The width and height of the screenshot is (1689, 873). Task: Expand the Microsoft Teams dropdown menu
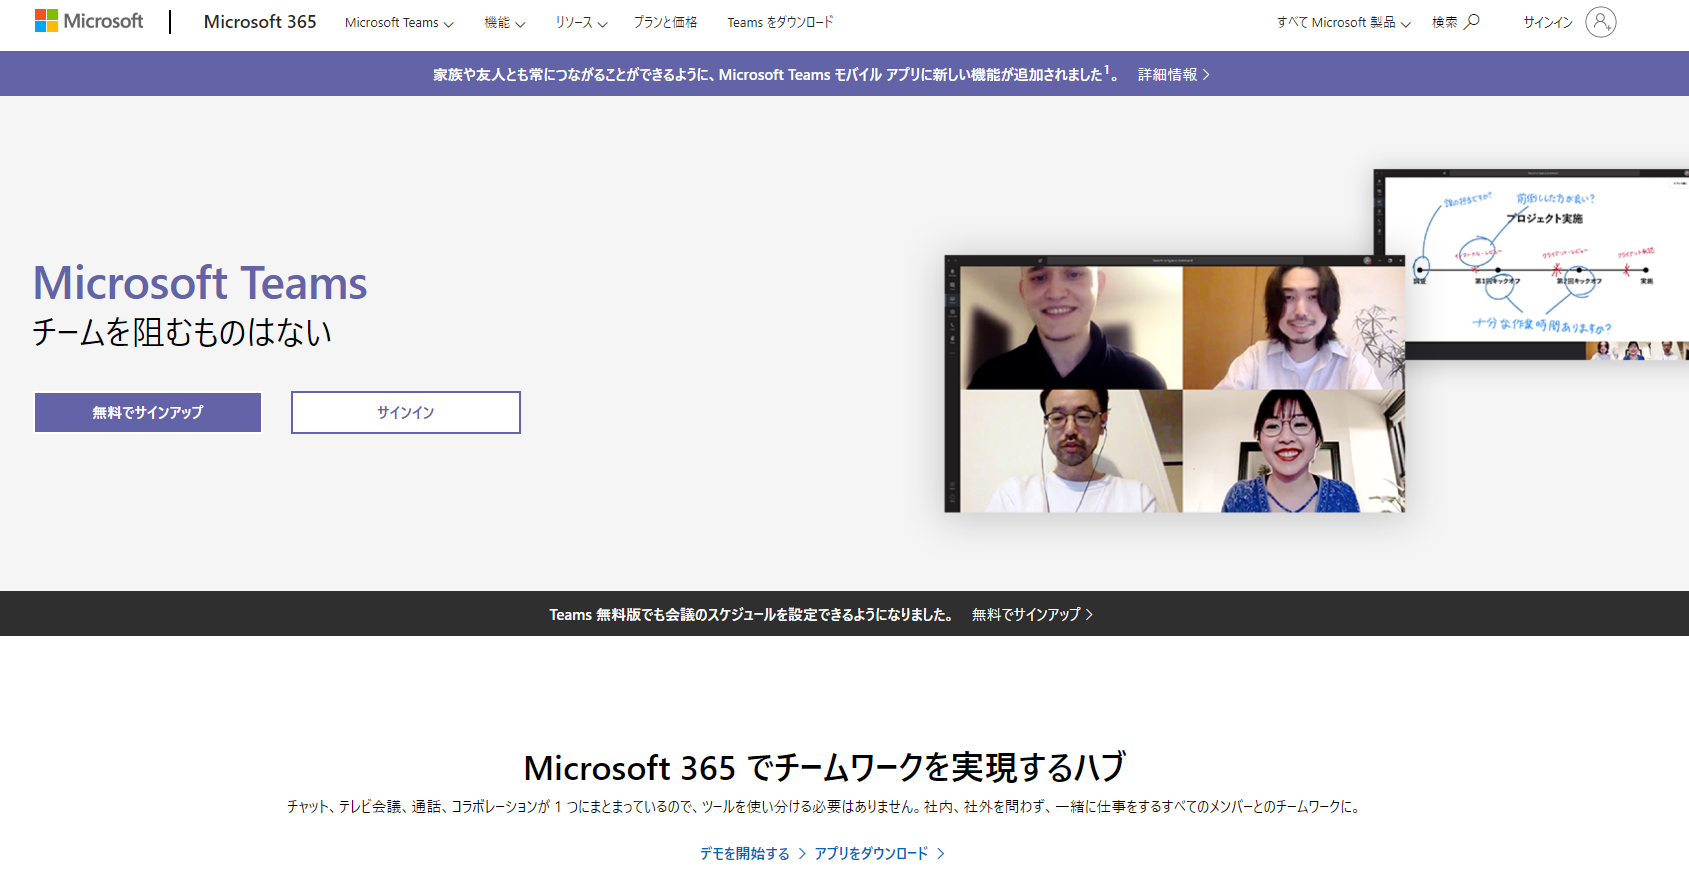tap(399, 23)
